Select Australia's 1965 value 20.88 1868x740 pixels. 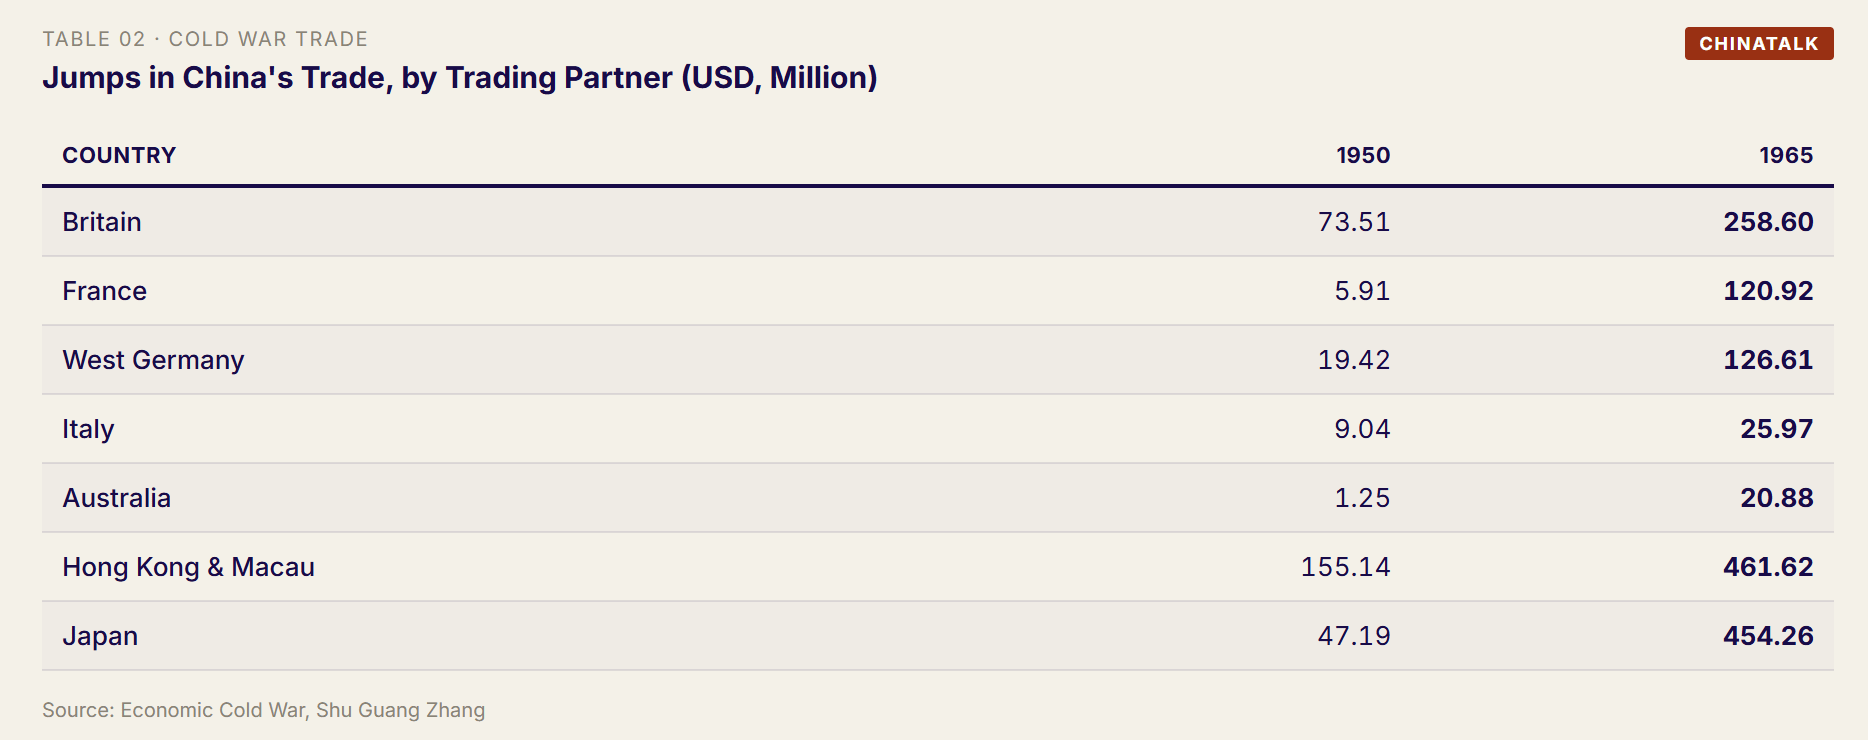[1777, 498]
